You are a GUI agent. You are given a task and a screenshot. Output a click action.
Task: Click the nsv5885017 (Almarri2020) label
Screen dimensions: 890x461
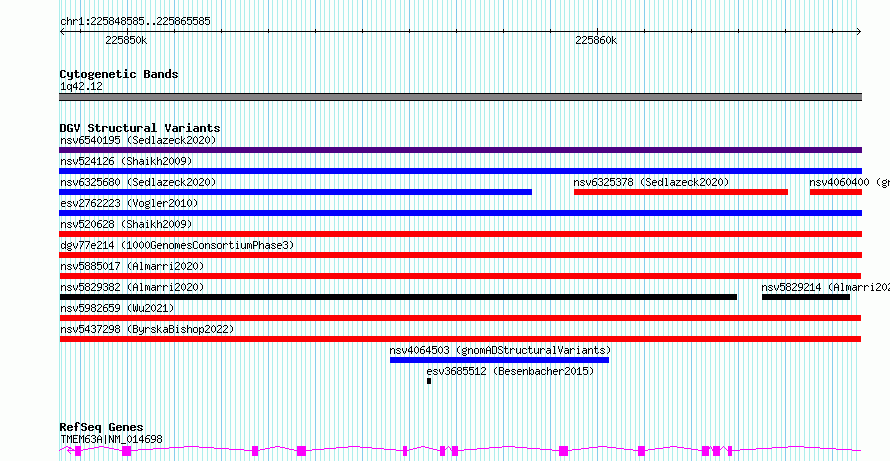[x=132, y=266]
